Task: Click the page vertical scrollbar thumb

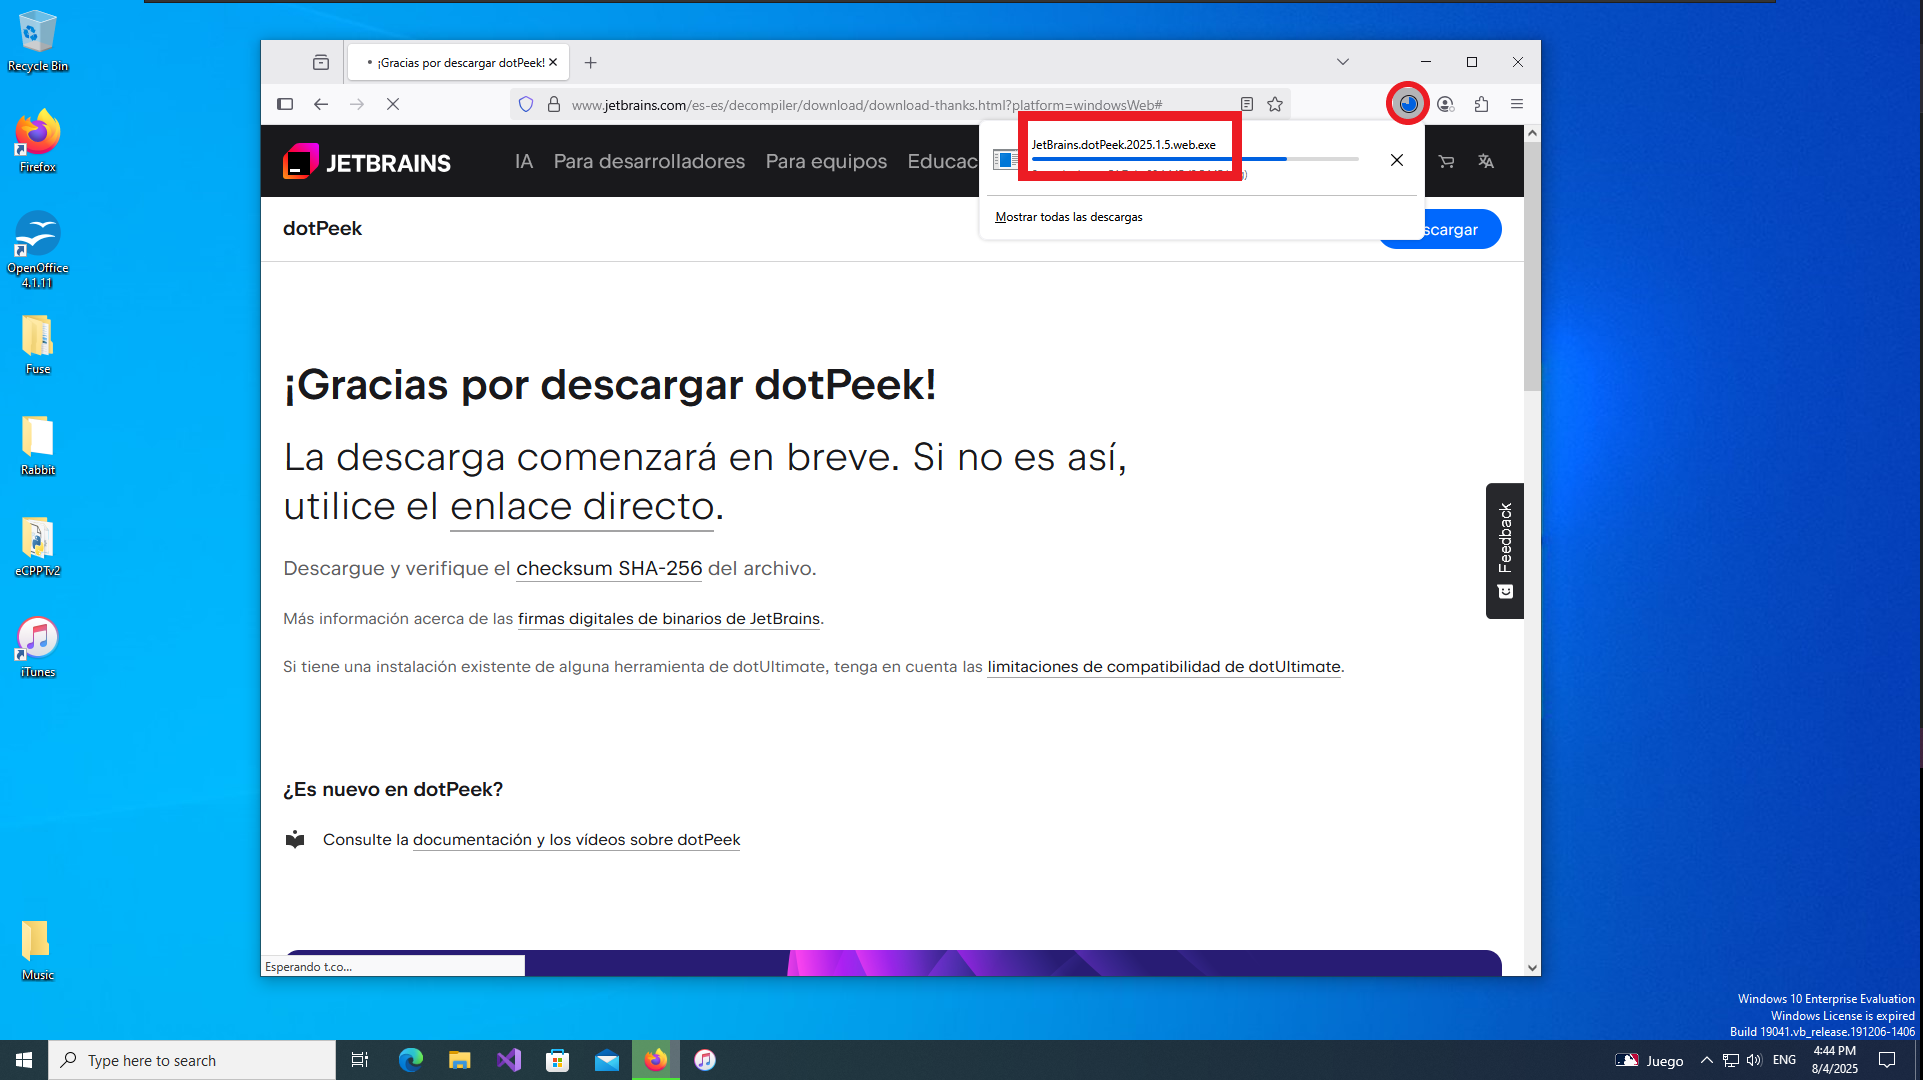Action: (x=1532, y=267)
